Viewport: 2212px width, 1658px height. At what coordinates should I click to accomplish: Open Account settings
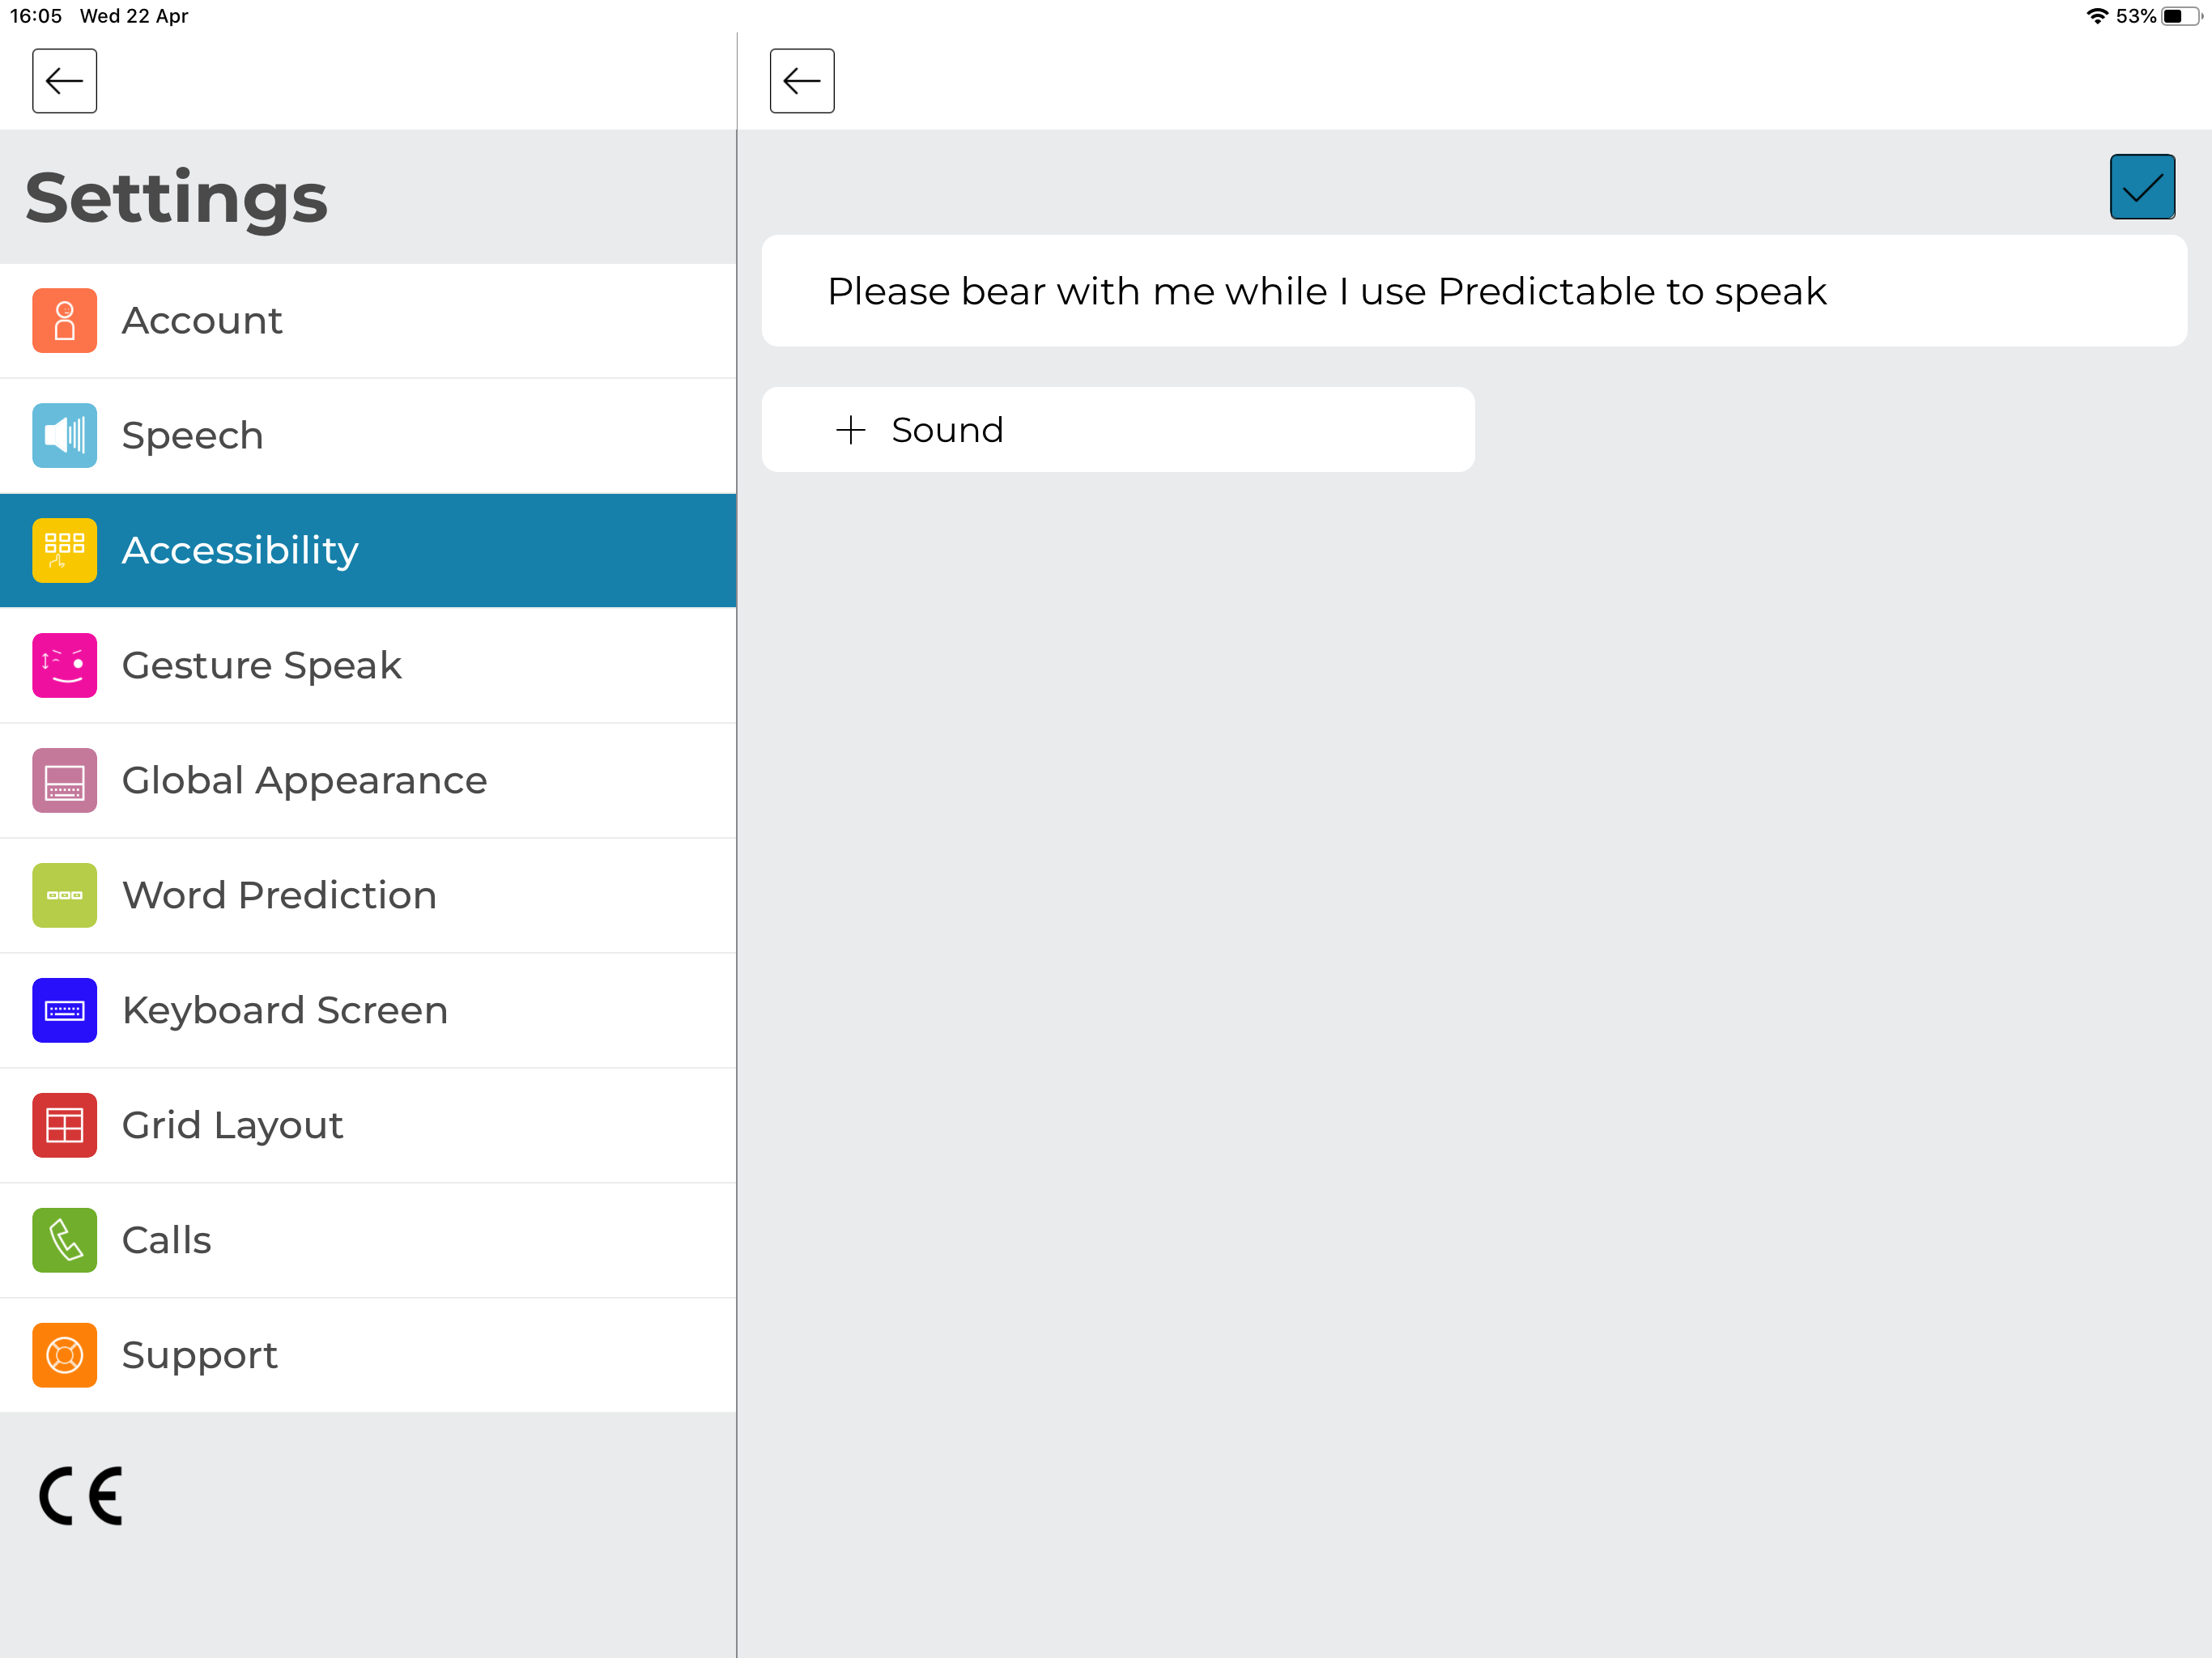pyautogui.click(x=368, y=321)
